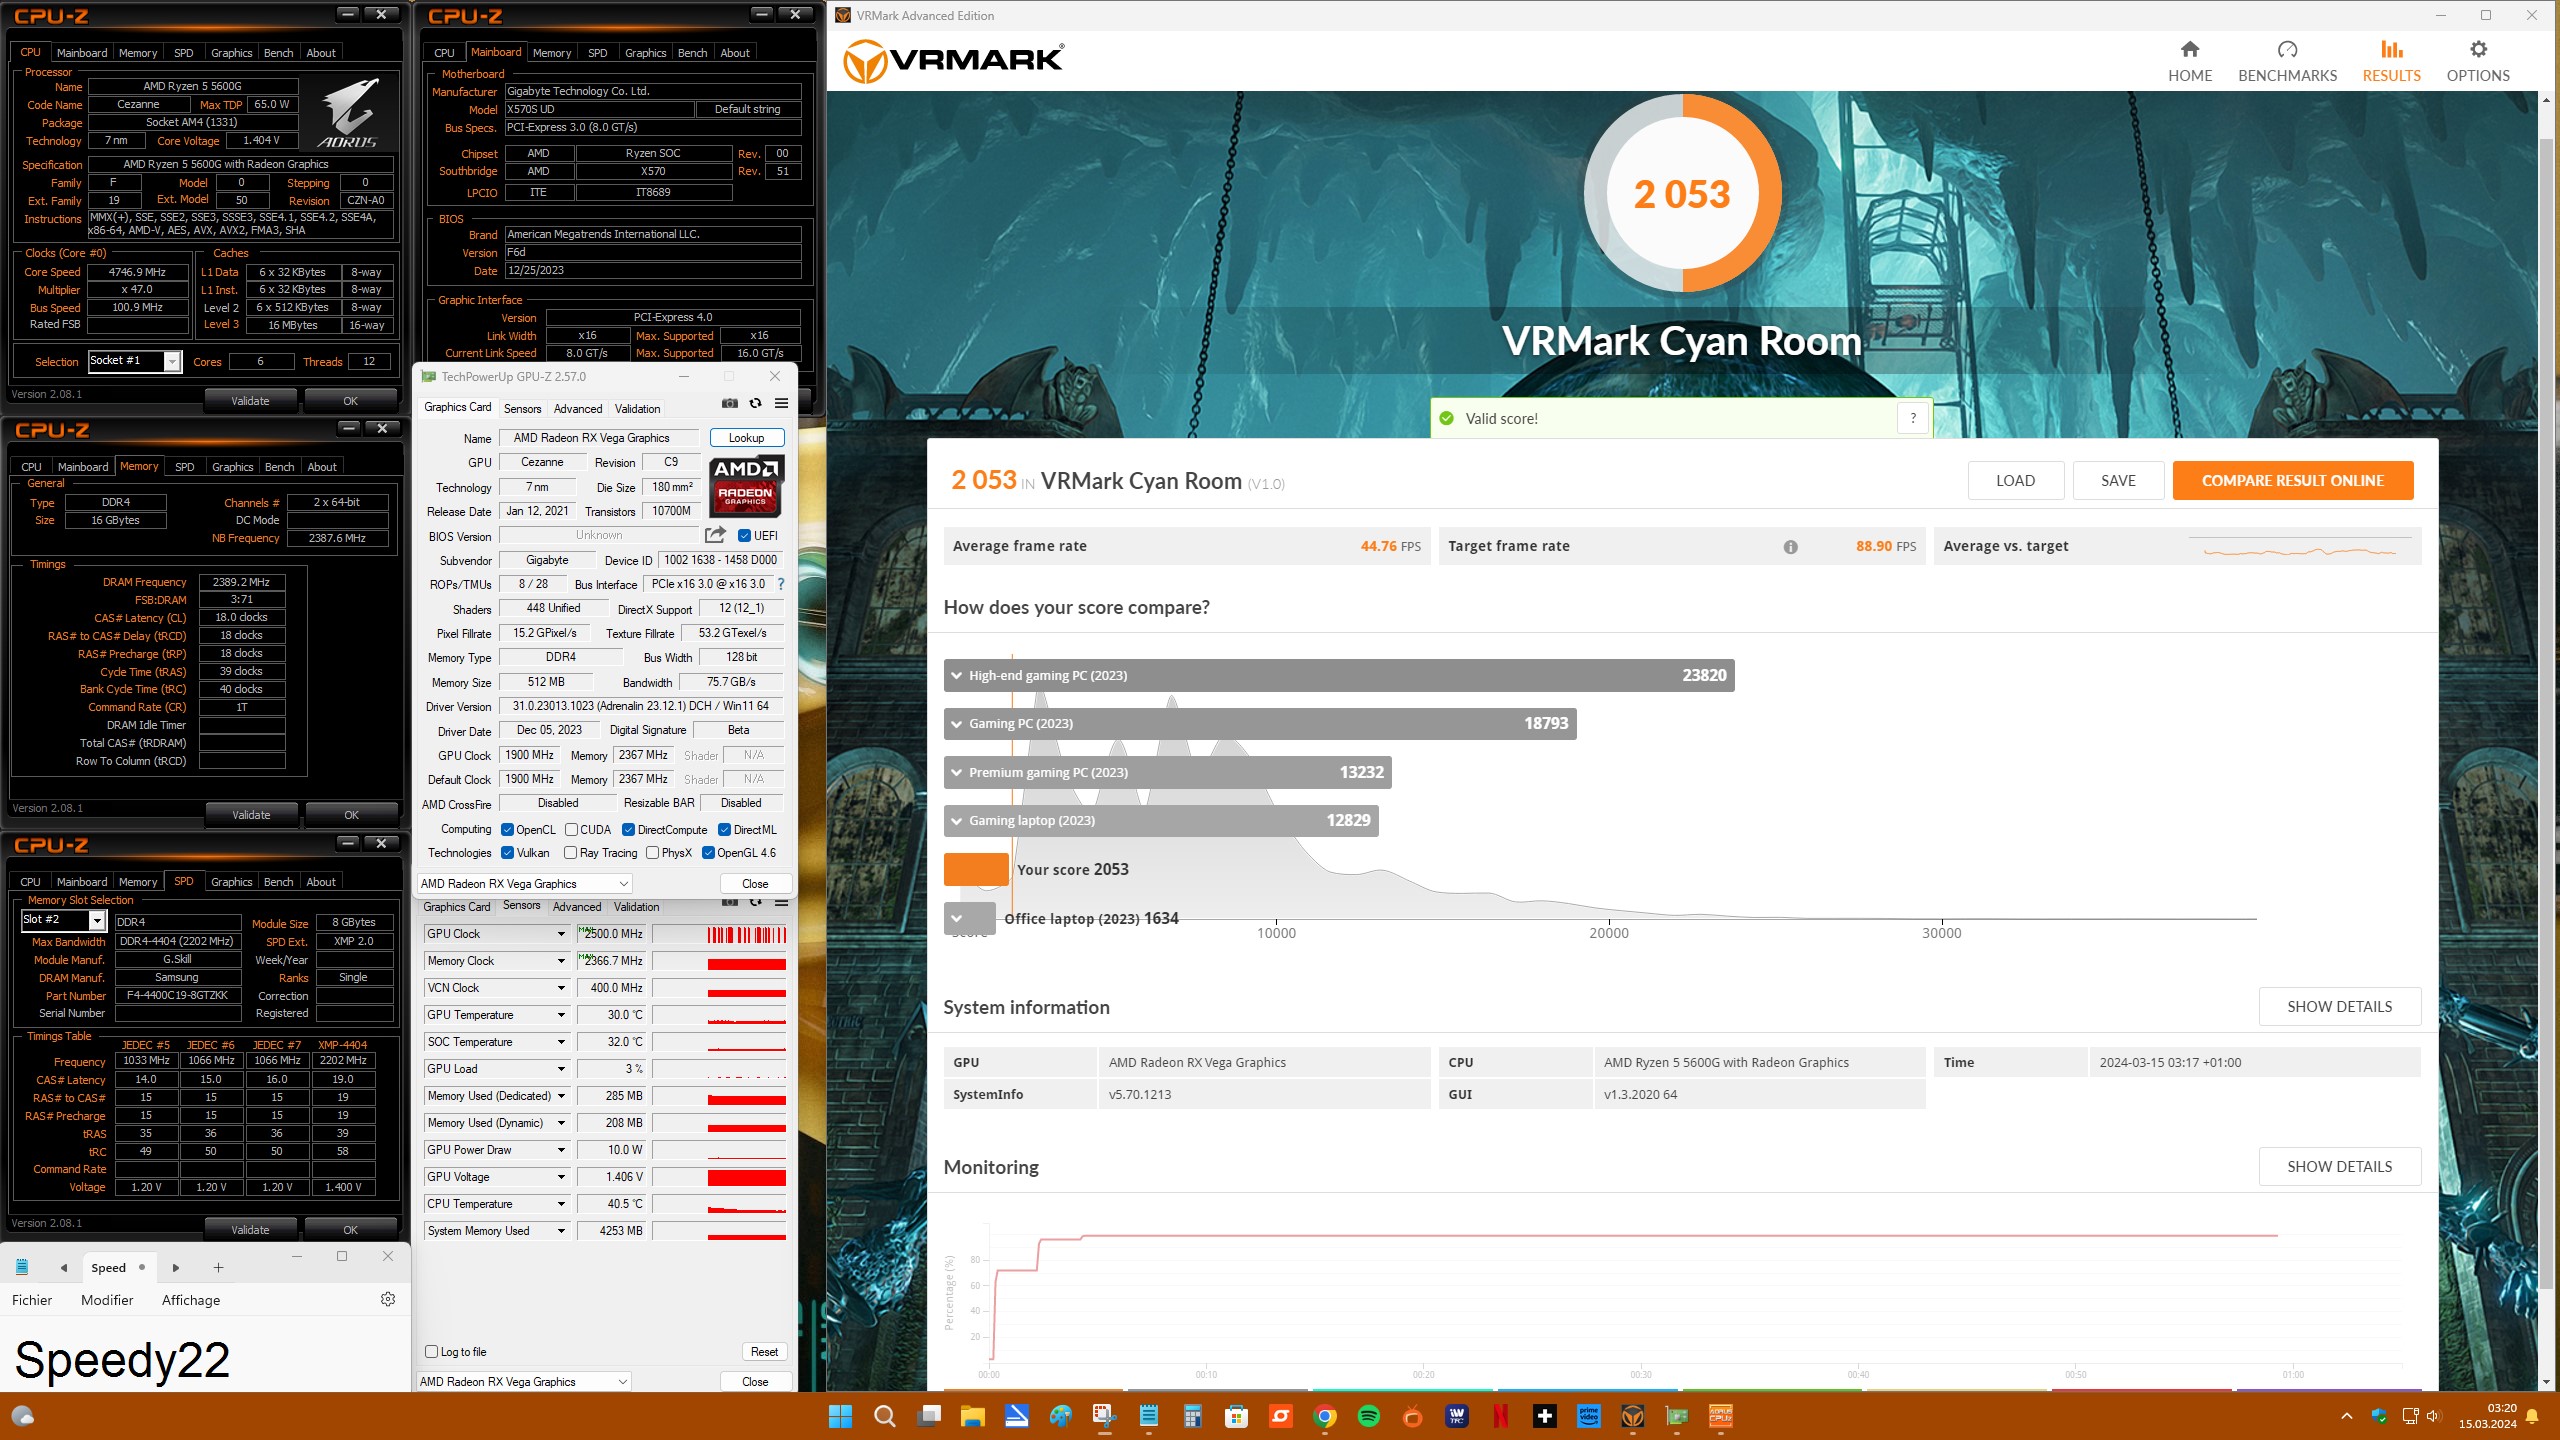This screenshot has width=2560, height=1440.
Task: Switch to Advanced tab in upper GPU-Z window
Action: (578, 408)
